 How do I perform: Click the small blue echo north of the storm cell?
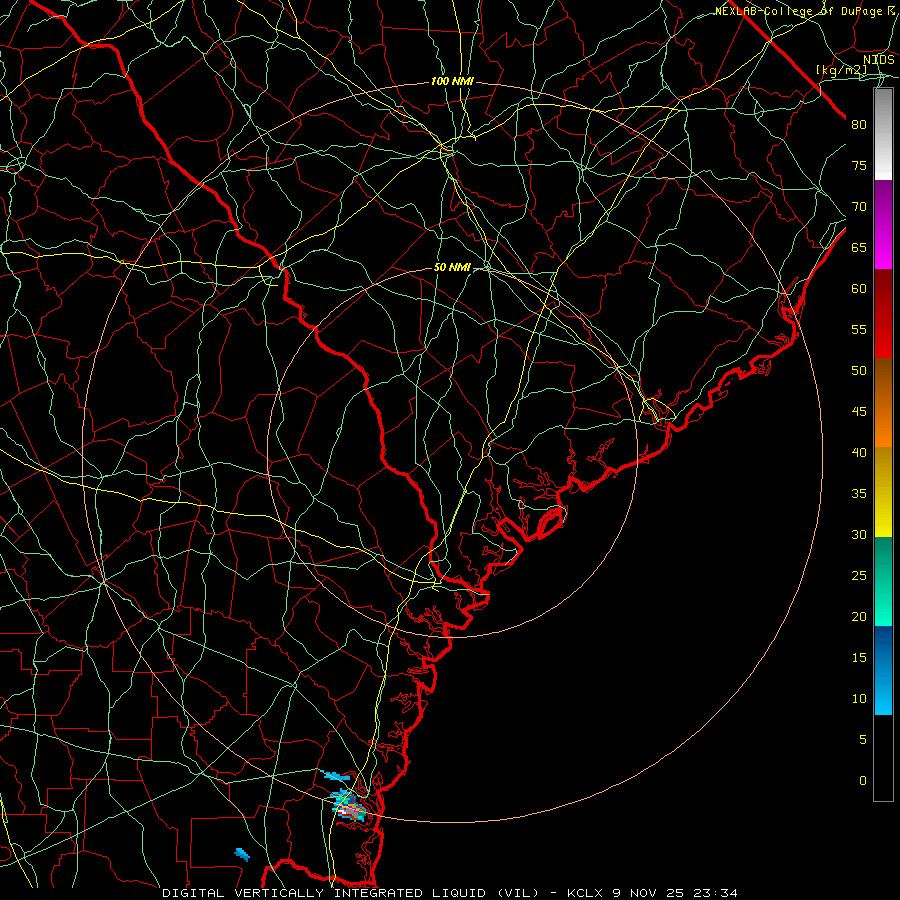(x=336, y=776)
